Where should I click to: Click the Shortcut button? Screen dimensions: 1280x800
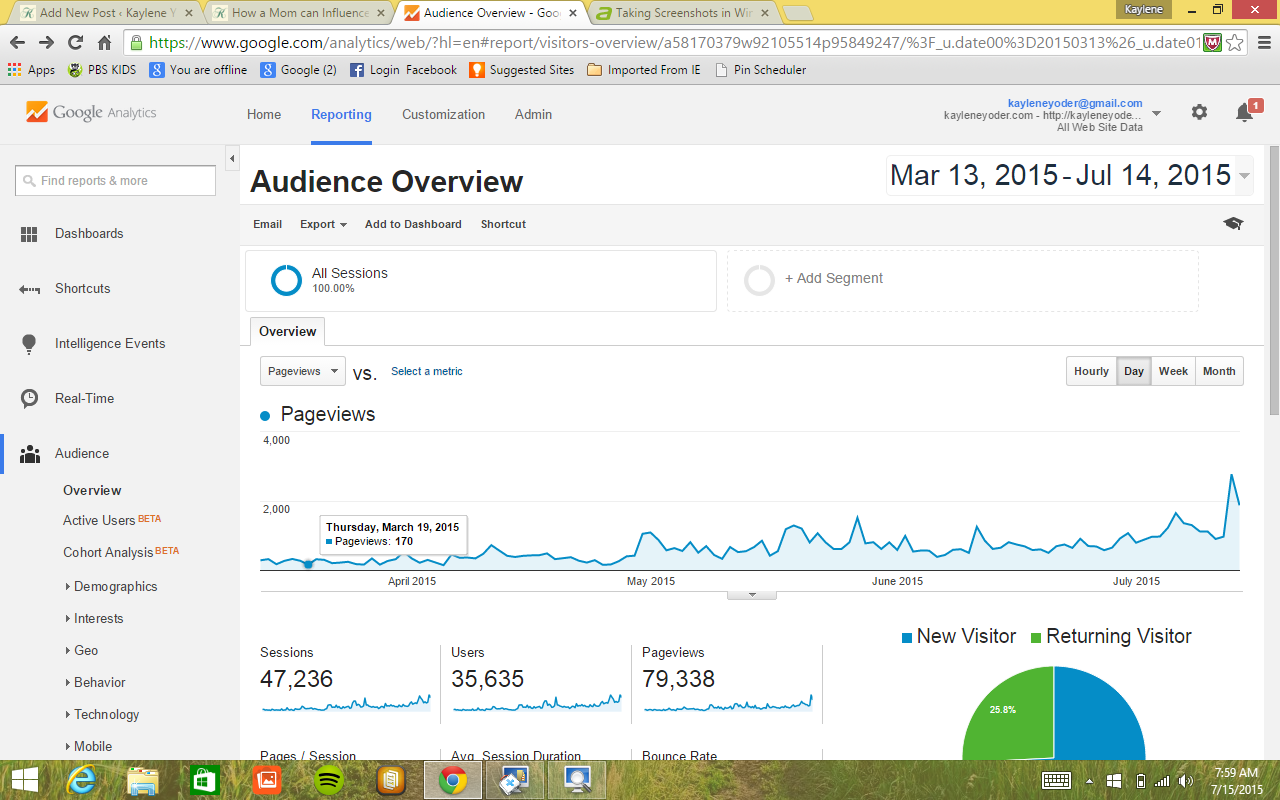[503, 224]
